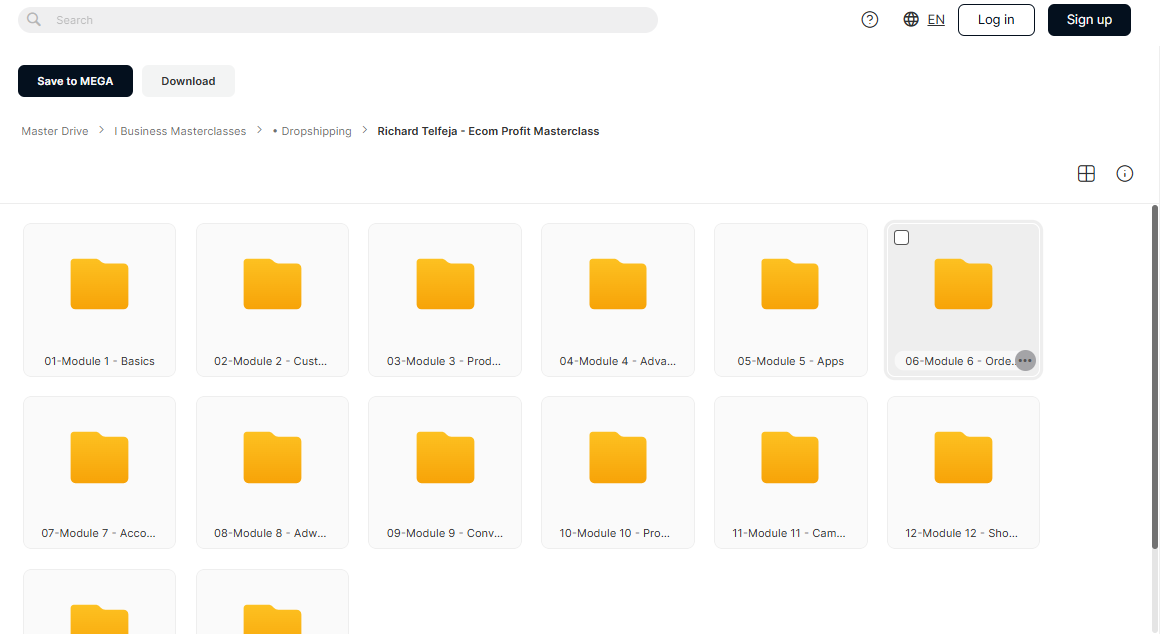Screen dimensions: 1160x634
Task: Go to Master Drive breadcrumb
Action: click(55, 131)
